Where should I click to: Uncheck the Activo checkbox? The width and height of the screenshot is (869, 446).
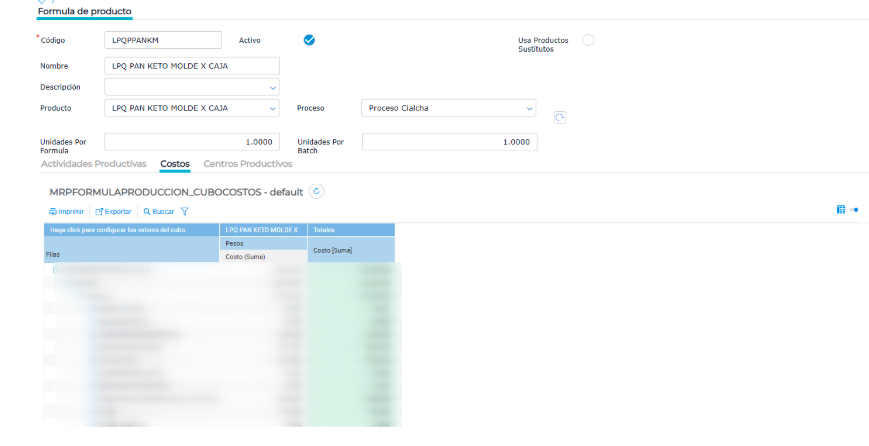(309, 40)
